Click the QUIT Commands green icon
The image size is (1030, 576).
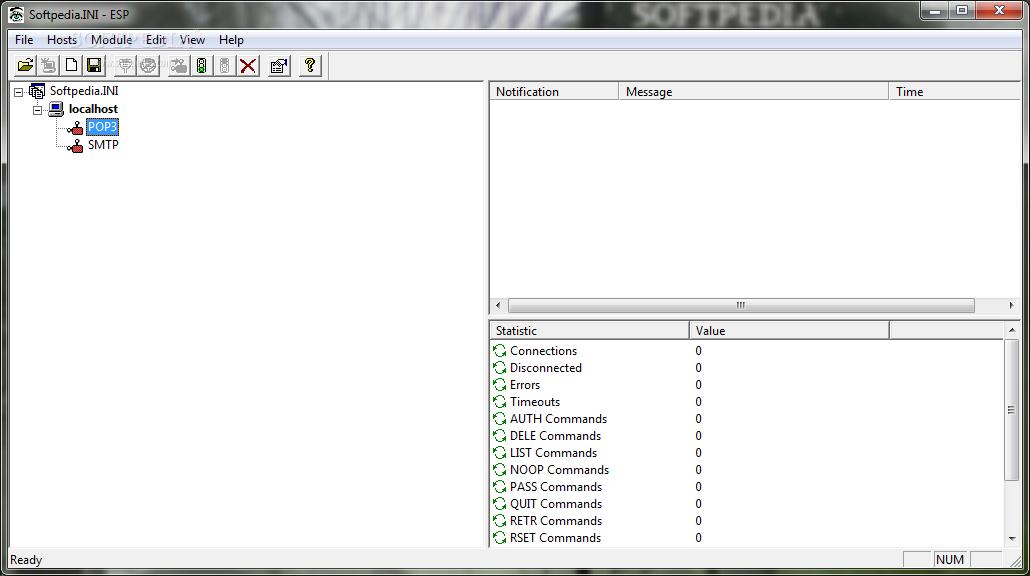pos(500,504)
